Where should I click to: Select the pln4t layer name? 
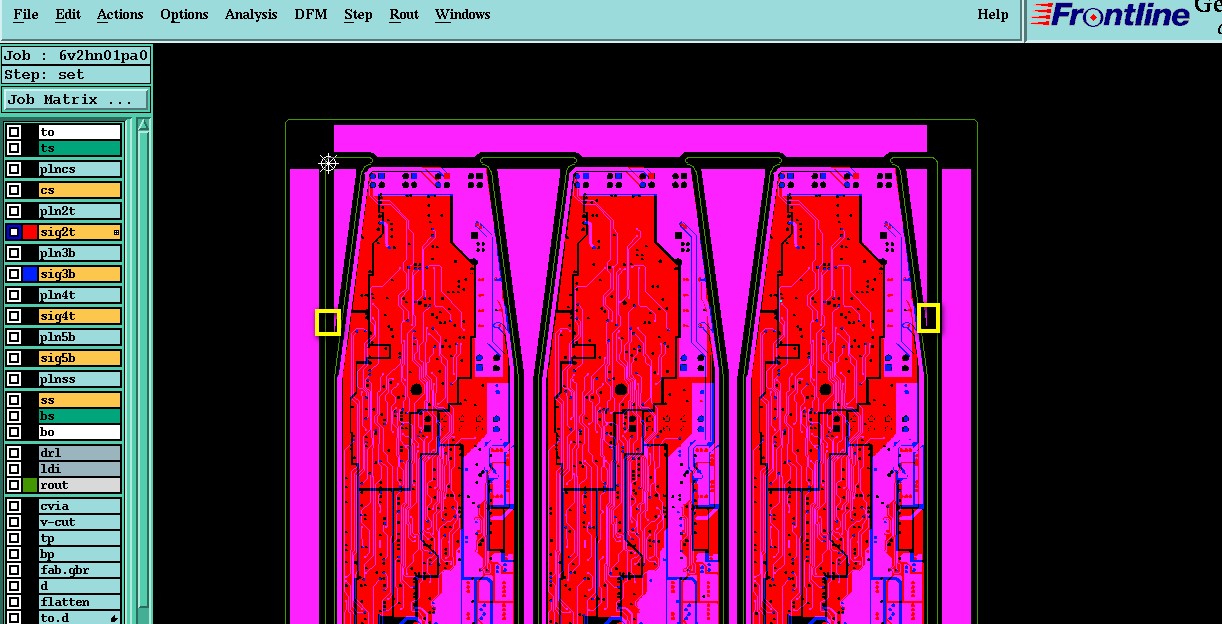click(80, 295)
